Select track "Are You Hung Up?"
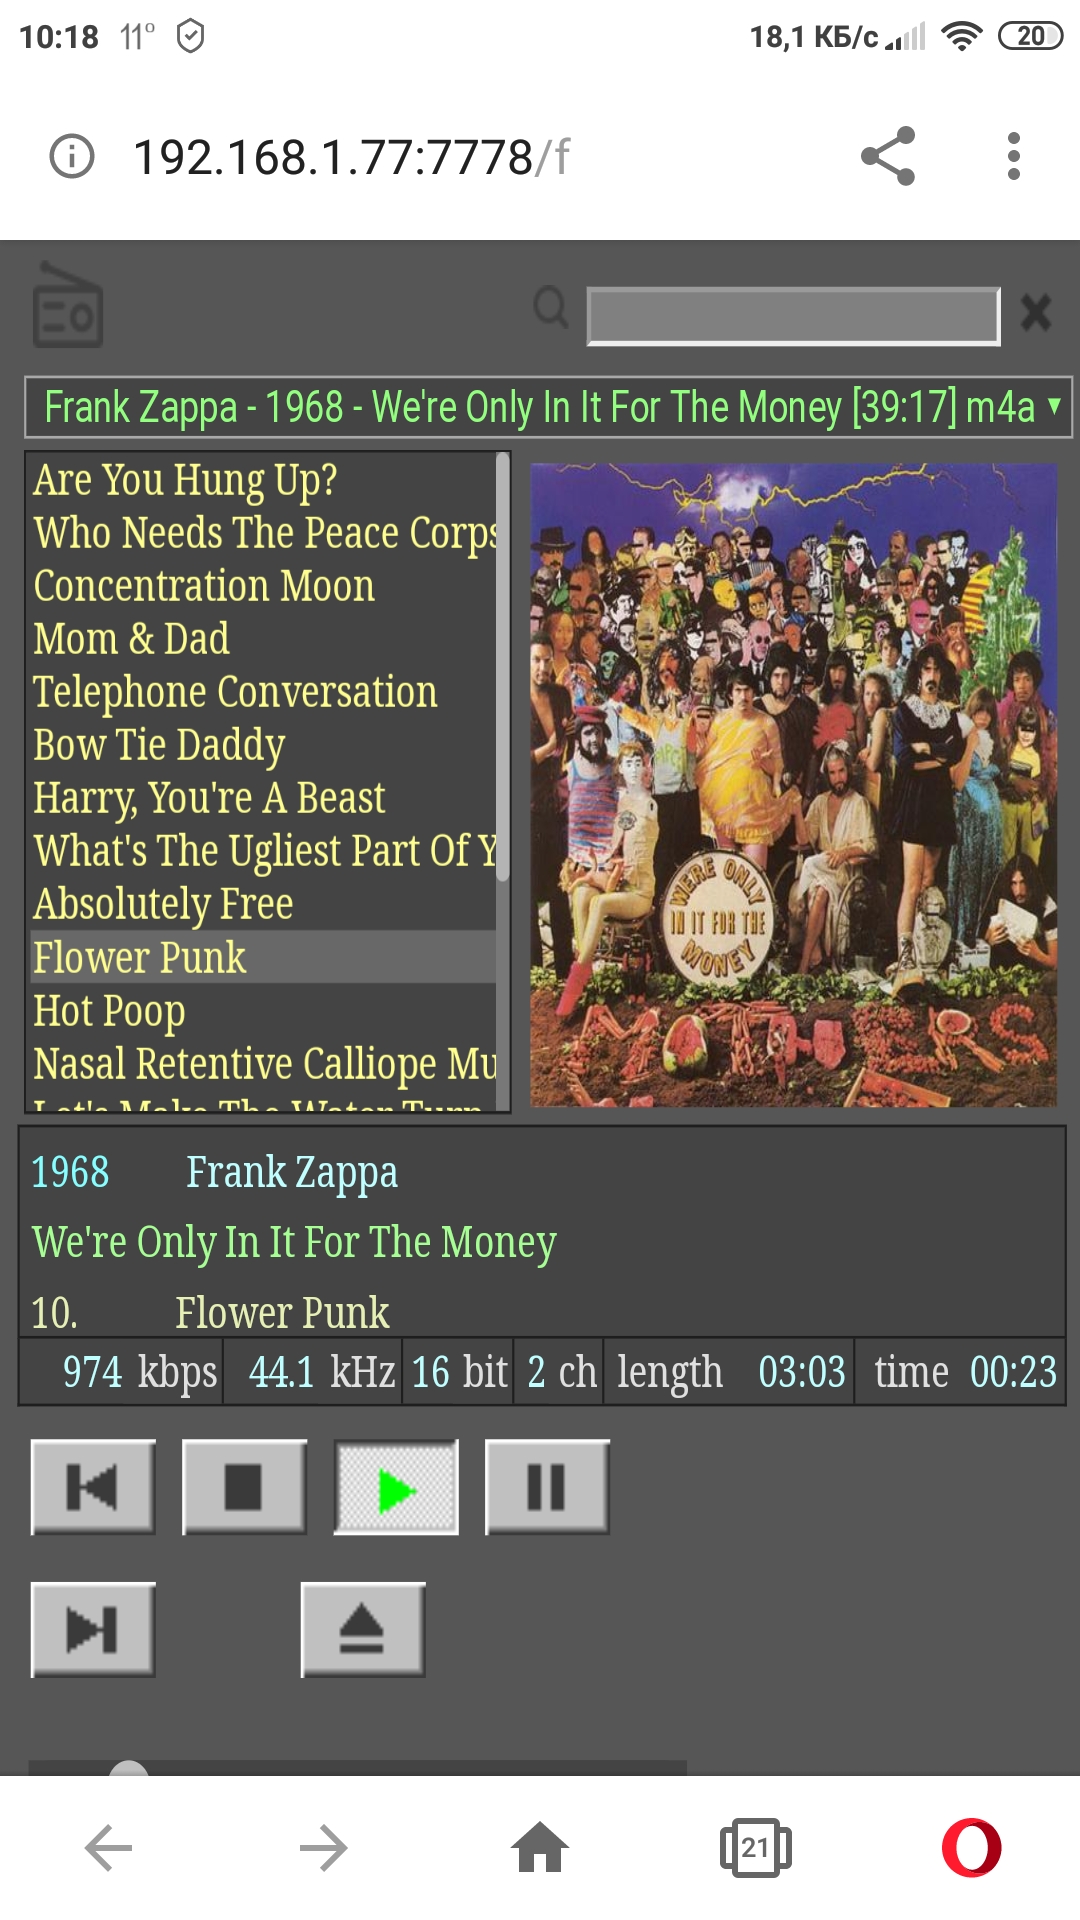Viewport: 1080px width, 1920px height. pos(264,480)
